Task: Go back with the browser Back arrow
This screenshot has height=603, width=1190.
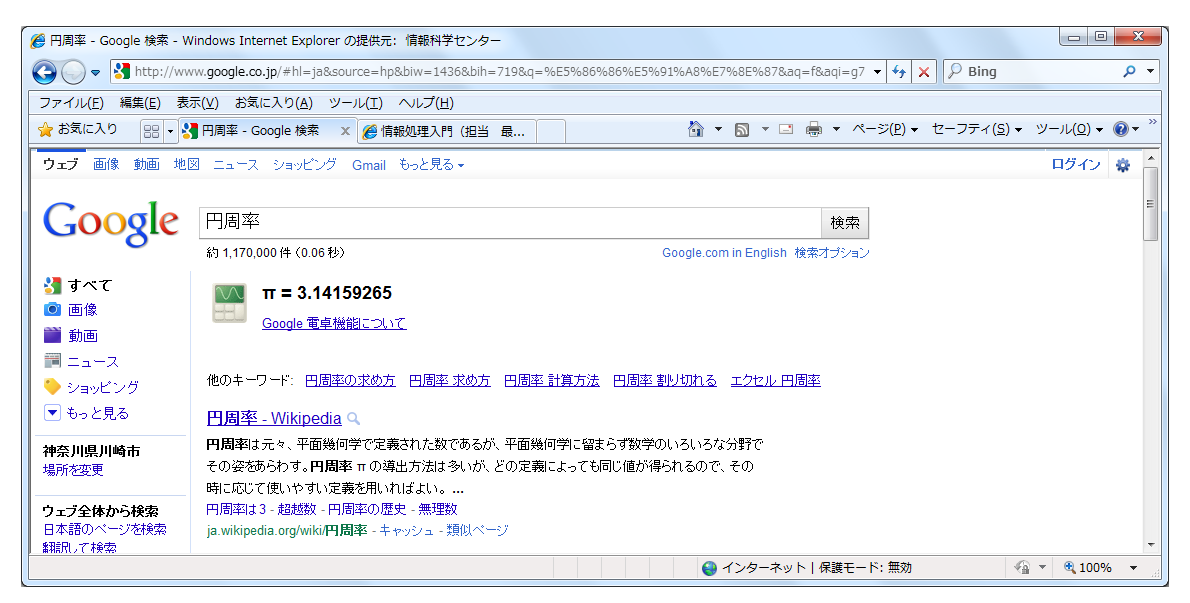Action: pyautogui.click(x=45, y=72)
